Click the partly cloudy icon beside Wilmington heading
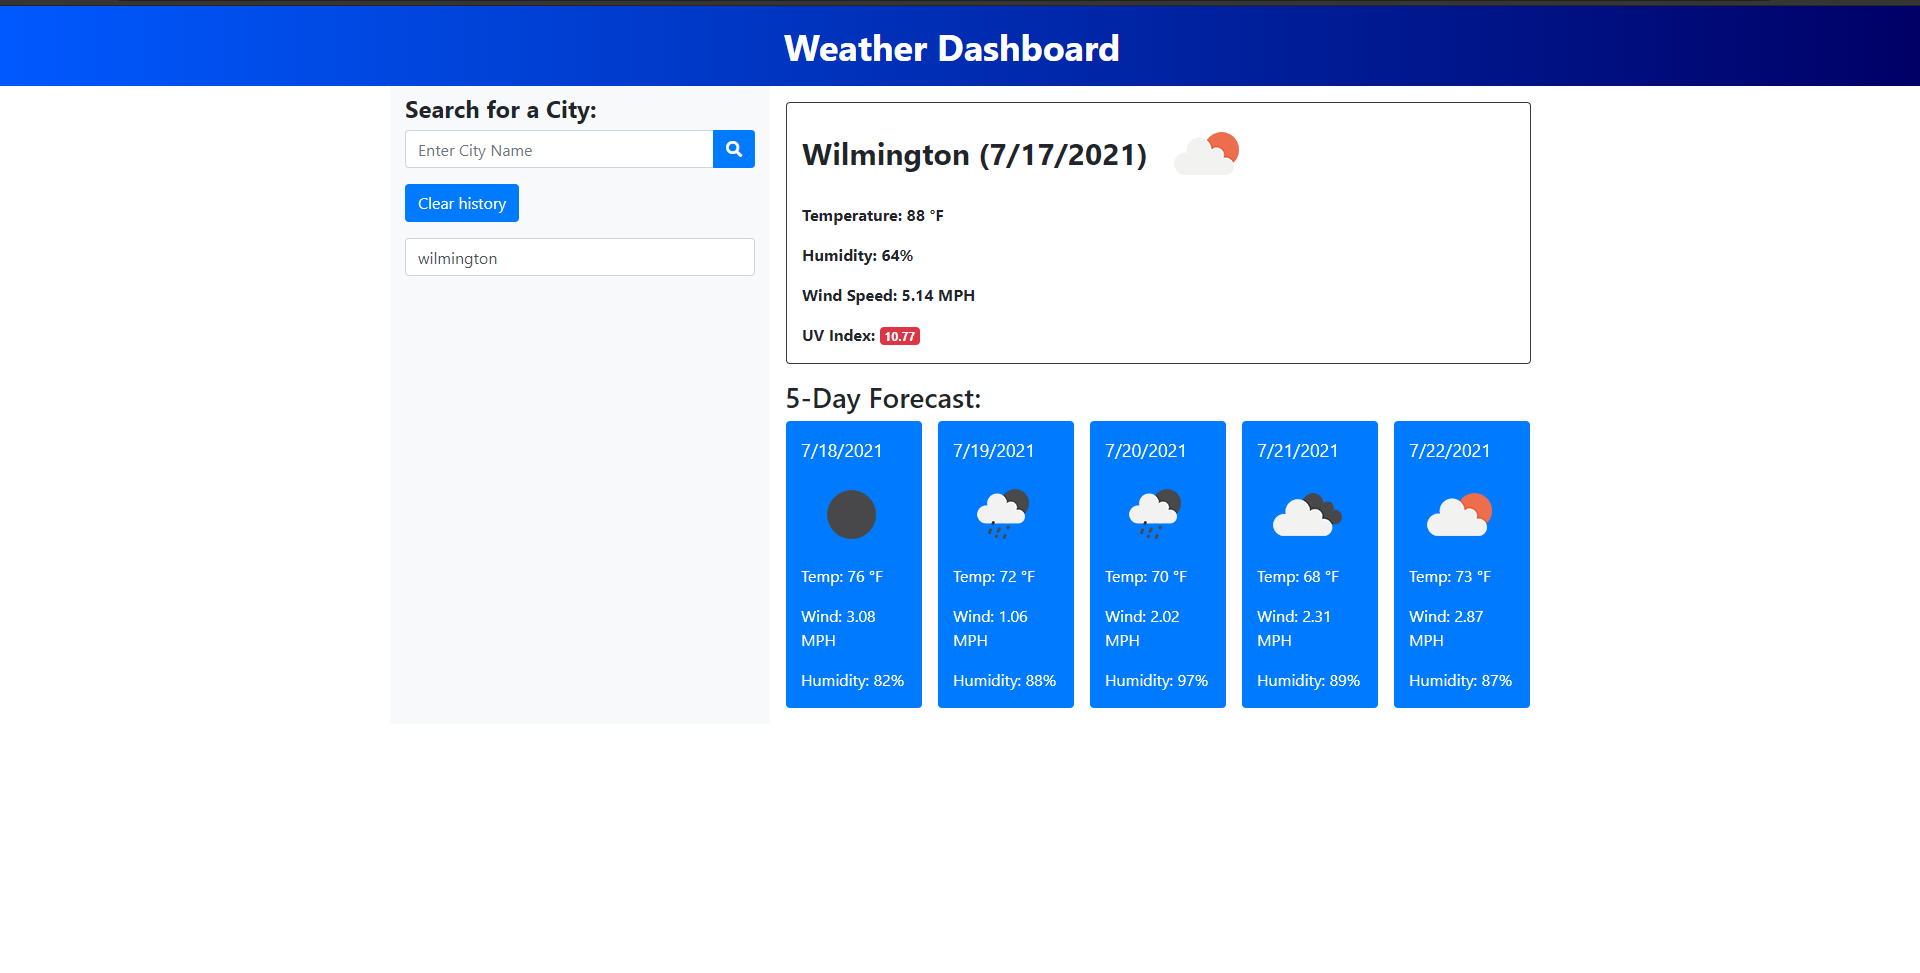 coord(1207,153)
